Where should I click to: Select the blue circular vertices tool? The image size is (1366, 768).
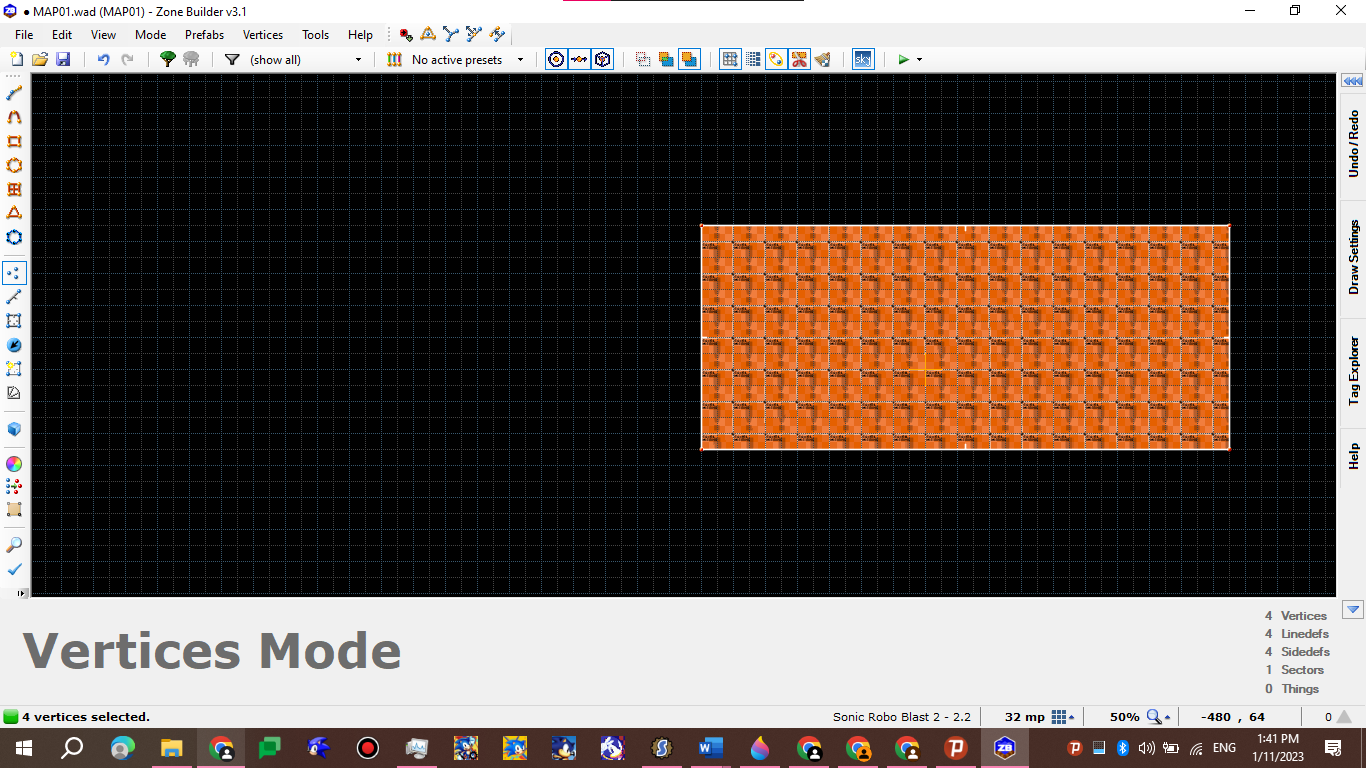[x=14, y=237]
